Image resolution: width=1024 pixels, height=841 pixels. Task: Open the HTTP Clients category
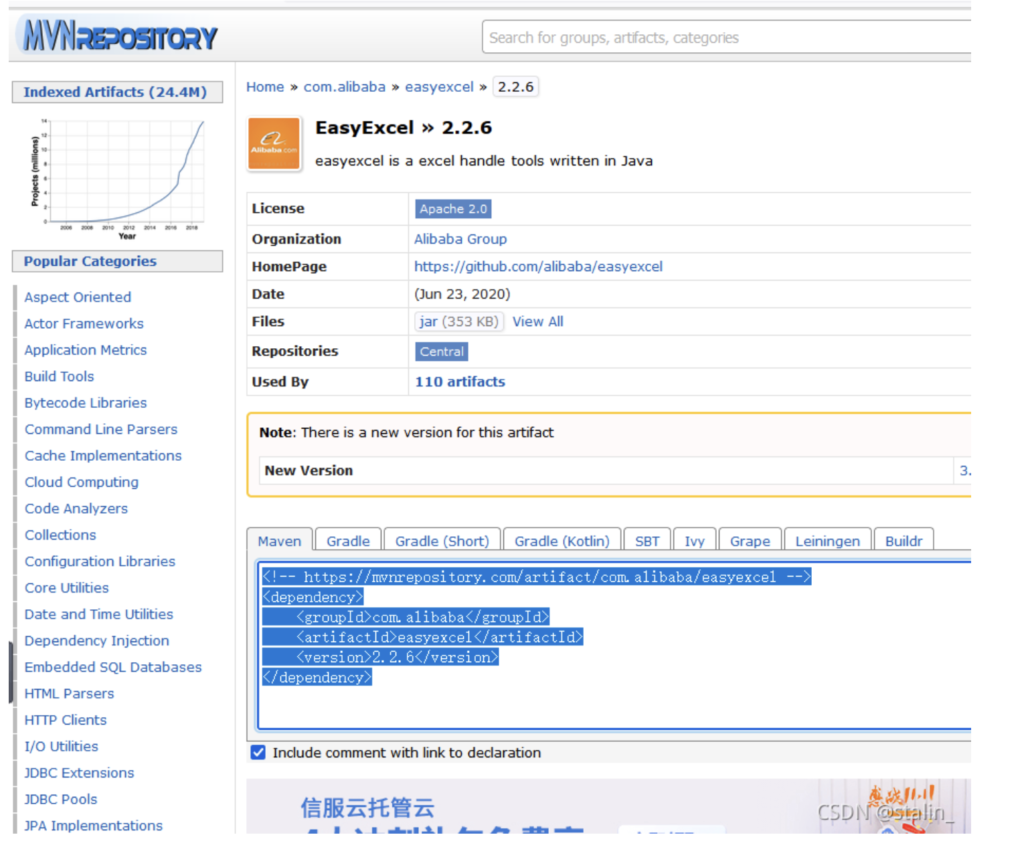pos(65,720)
